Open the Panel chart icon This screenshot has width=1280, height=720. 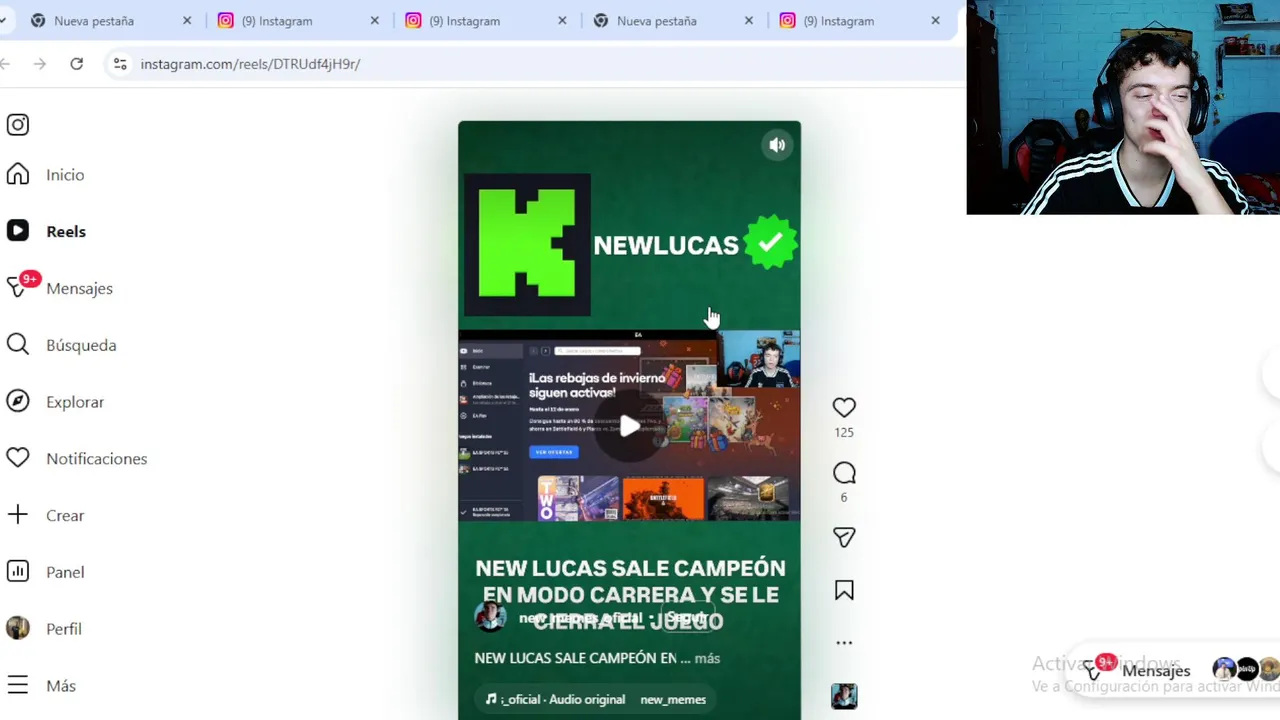click(18, 572)
